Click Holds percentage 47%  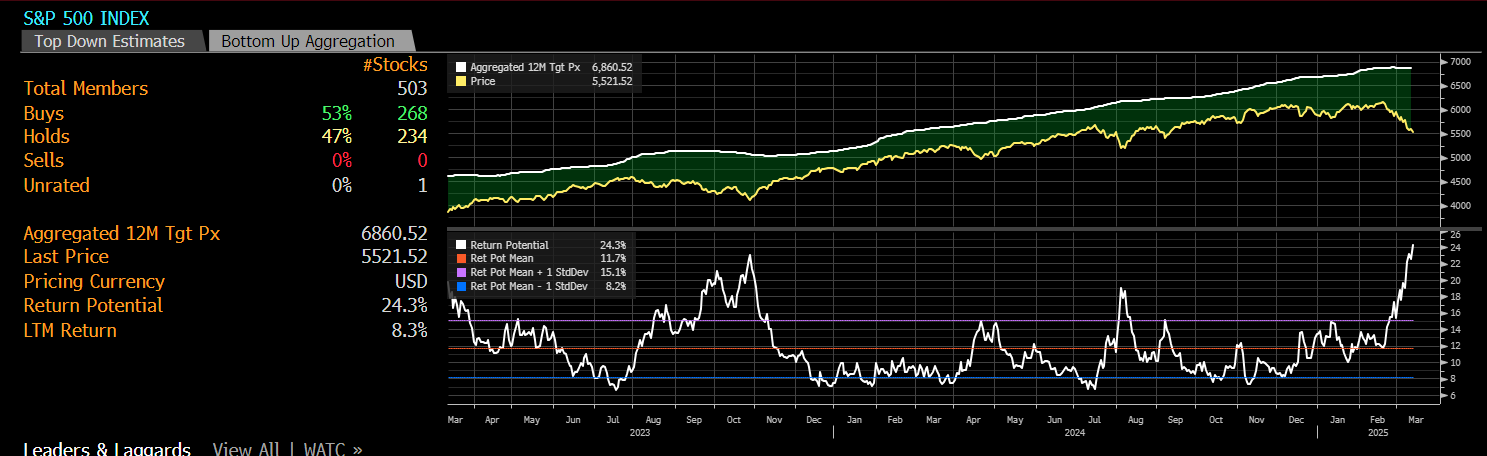click(336, 137)
